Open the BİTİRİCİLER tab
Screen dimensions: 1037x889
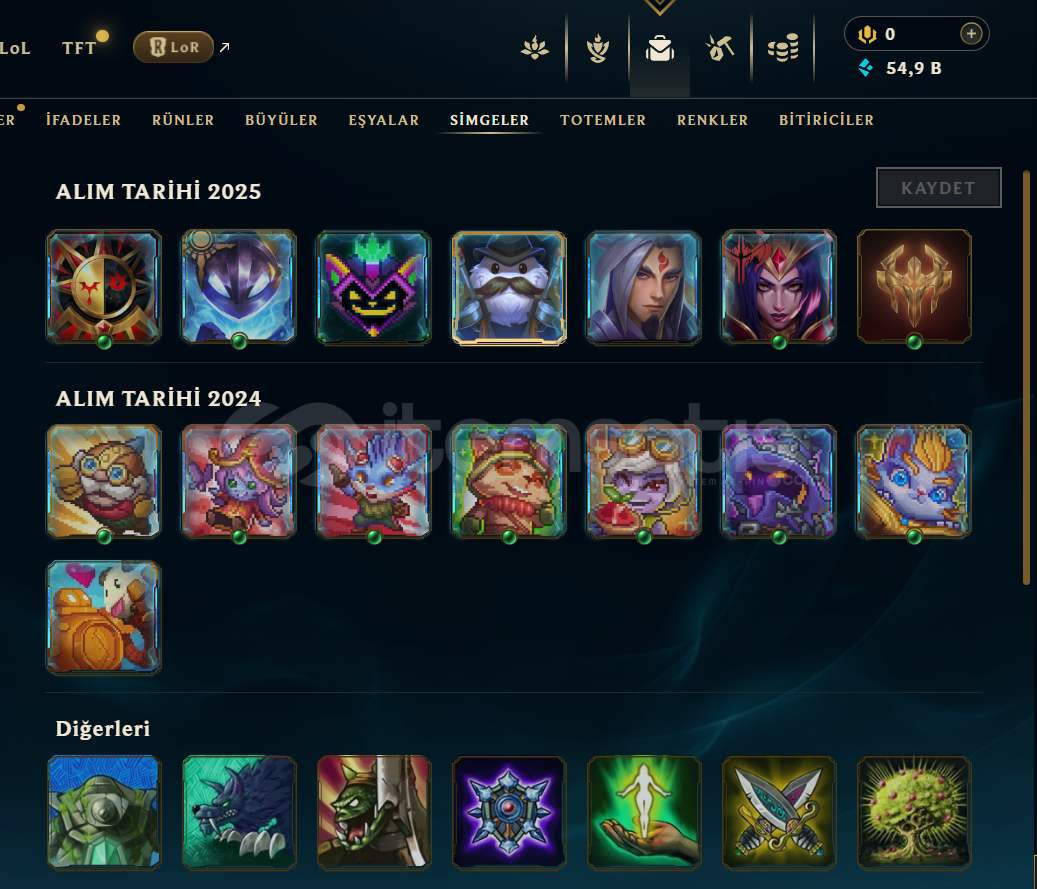826,120
